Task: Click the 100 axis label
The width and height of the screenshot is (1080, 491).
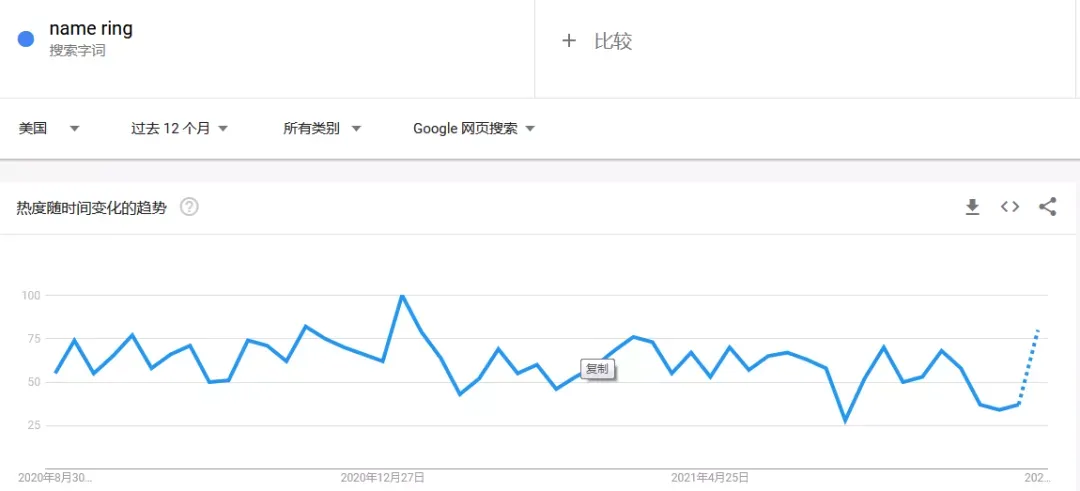Action: coord(32,295)
